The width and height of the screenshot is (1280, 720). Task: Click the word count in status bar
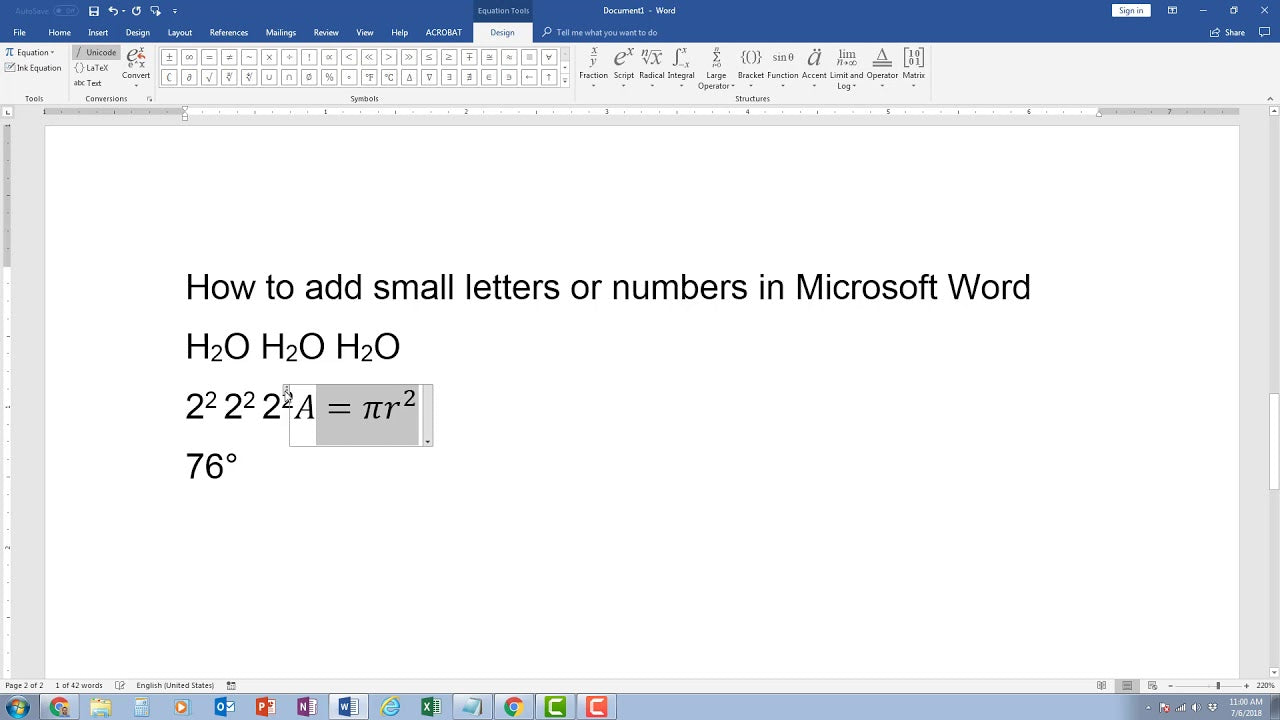pyautogui.click(x=79, y=685)
